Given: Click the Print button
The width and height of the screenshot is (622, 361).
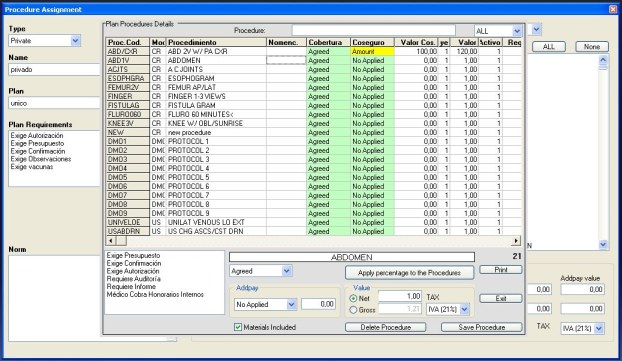Looking at the screenshot, I should (501, 270).
